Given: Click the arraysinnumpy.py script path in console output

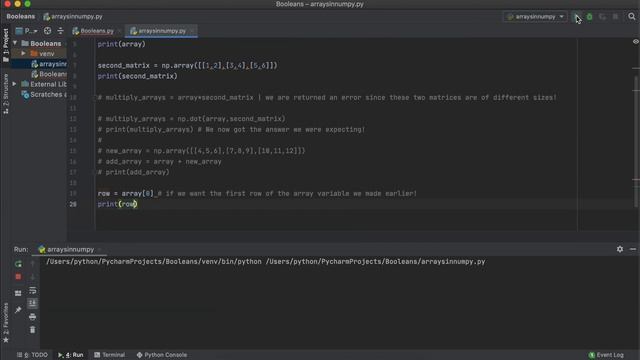Looking at the screenshot, I should click(376, 262).
